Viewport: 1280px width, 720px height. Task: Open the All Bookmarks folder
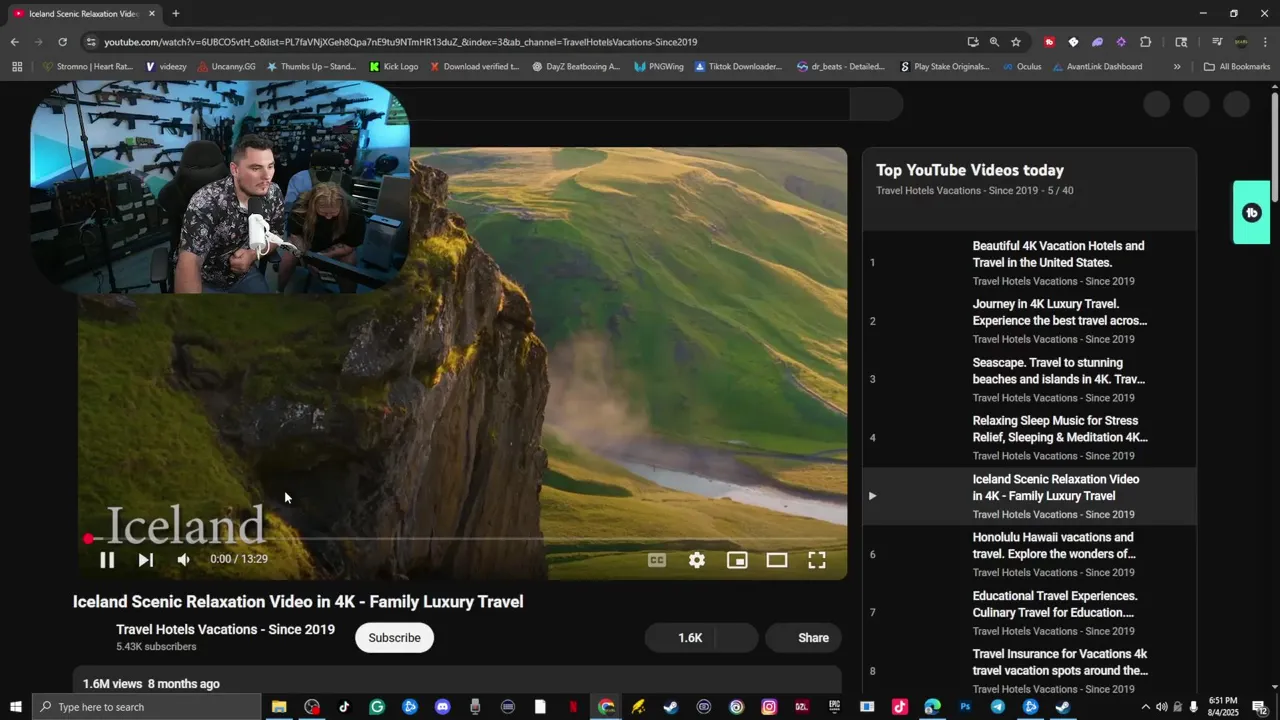pyautogui.click(x=1237, y=67)
